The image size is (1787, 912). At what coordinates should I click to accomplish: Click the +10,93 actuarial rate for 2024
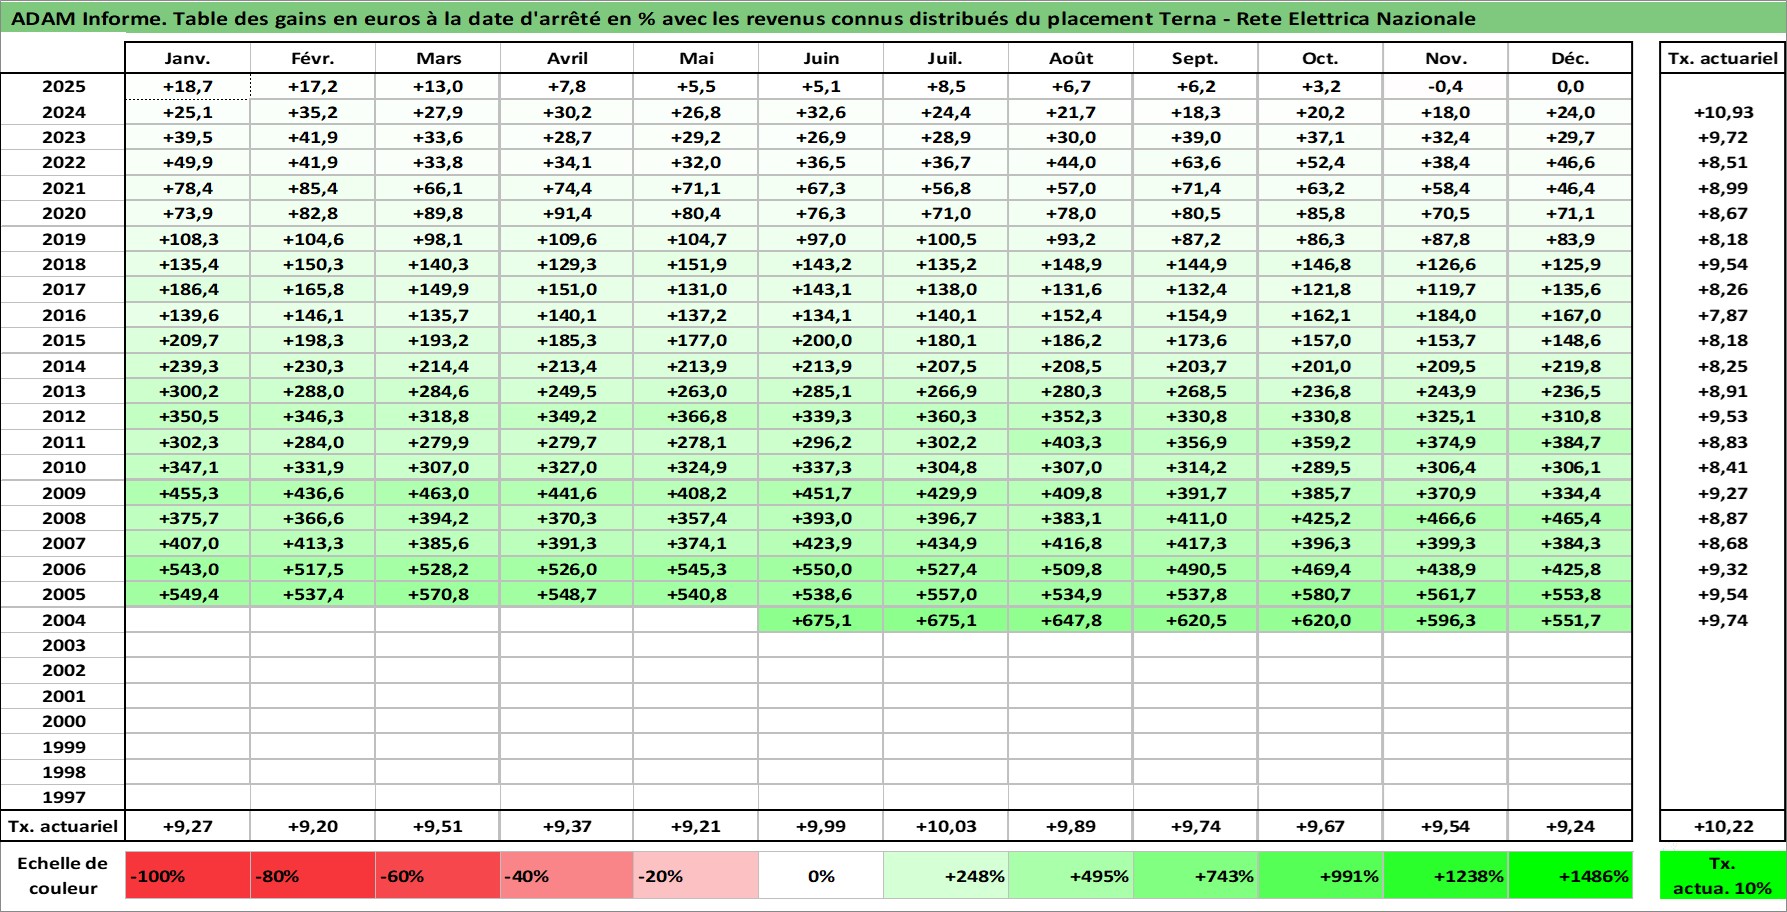(1722, 112)
